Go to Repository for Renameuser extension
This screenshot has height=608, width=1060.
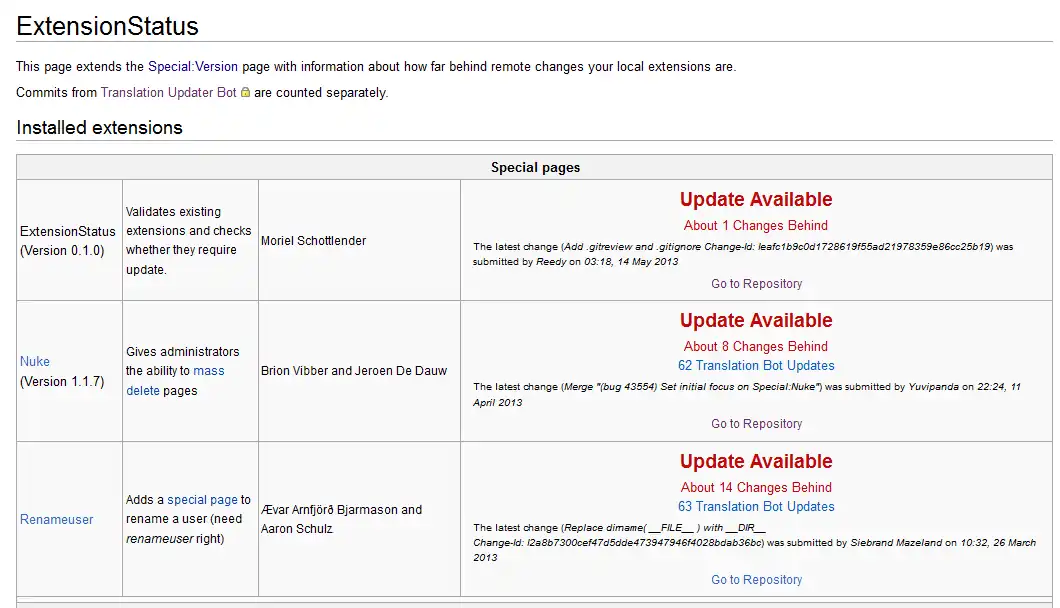[x=756, y=580]
